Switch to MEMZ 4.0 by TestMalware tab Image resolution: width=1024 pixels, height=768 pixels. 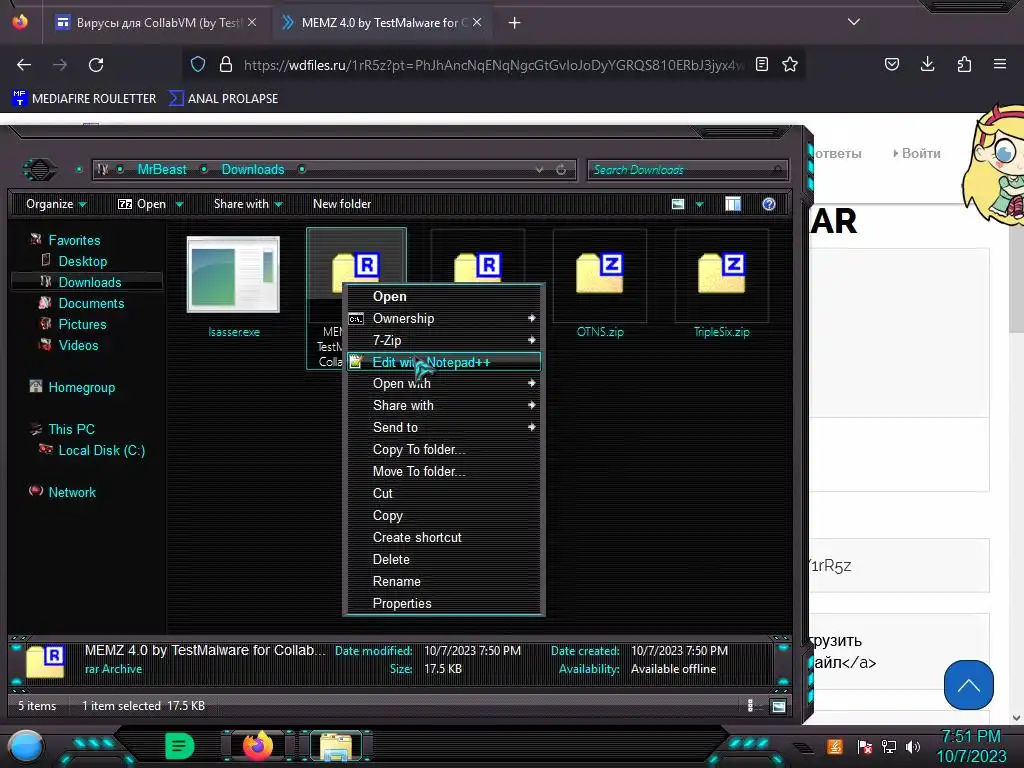(x=381, y=22)
